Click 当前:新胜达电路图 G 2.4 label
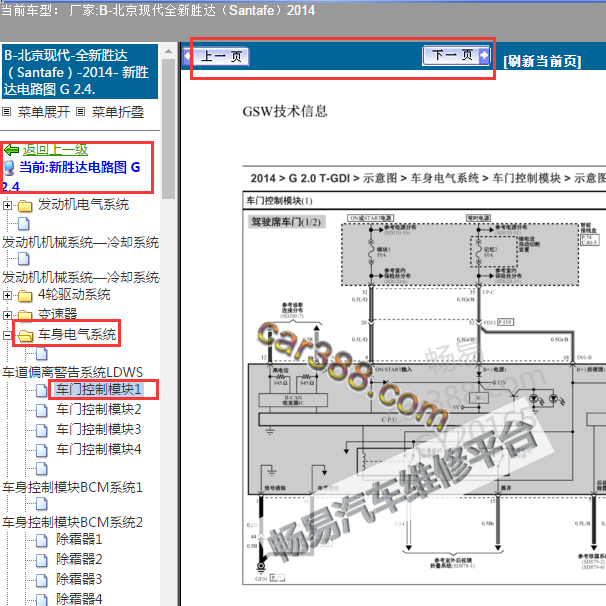The image size is (606, 606). pos(71,176)
